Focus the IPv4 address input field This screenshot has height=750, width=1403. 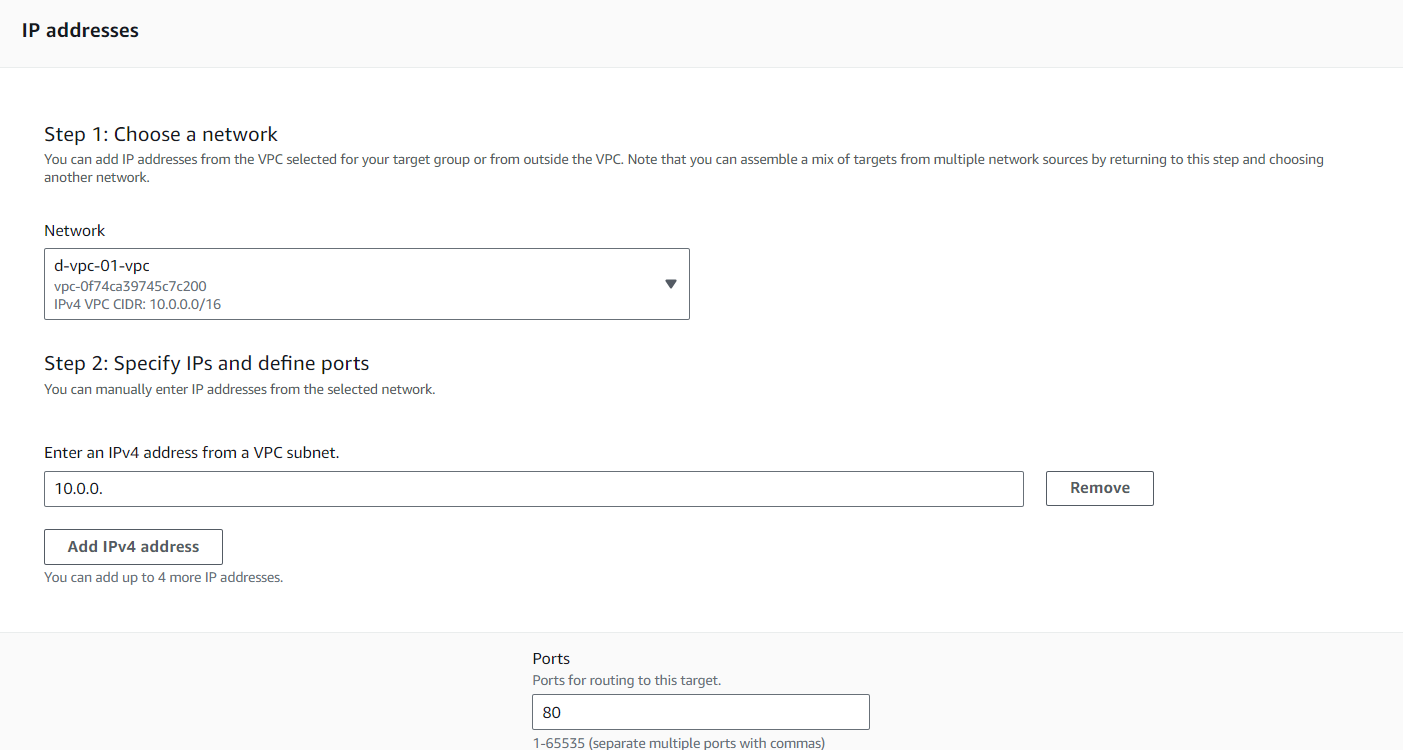[x=533, y=489]
